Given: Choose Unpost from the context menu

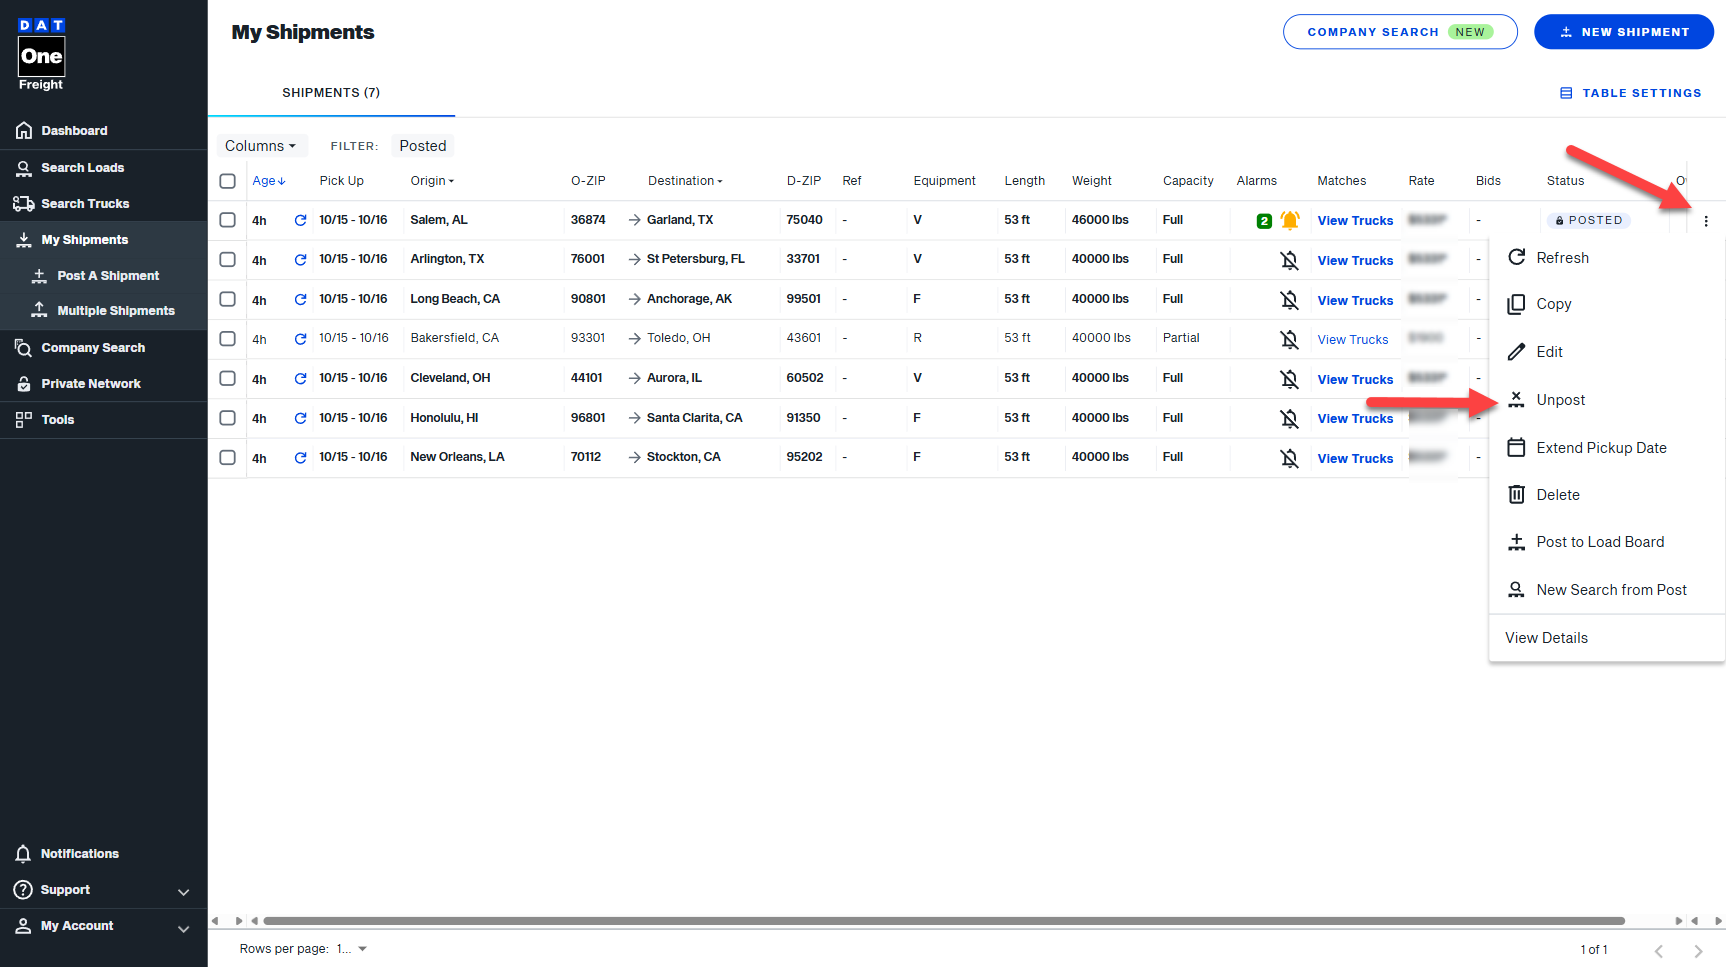Looking at the screenshot, I should [x=1560, y=400].
